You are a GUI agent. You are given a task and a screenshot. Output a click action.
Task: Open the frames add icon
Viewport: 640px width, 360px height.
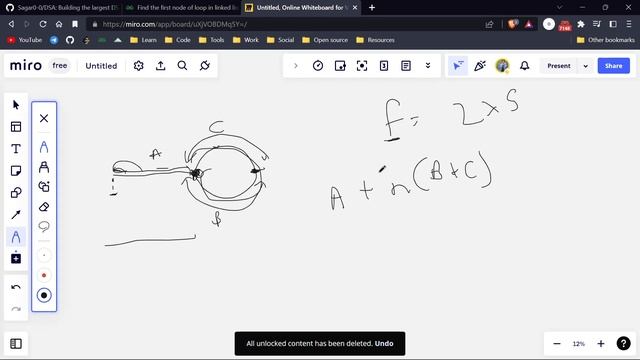click(340, 66)
